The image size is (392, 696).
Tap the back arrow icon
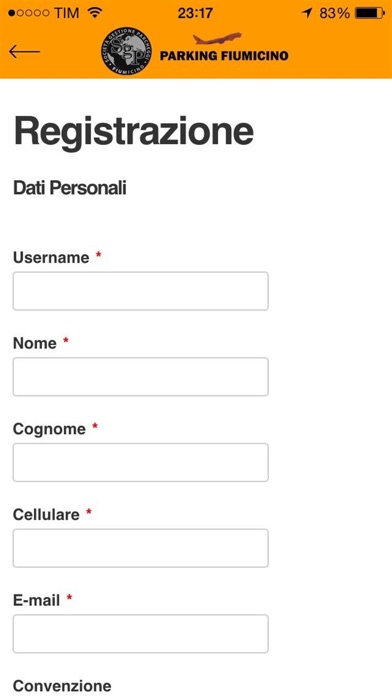pyautogui.click(x=24, y=51)
